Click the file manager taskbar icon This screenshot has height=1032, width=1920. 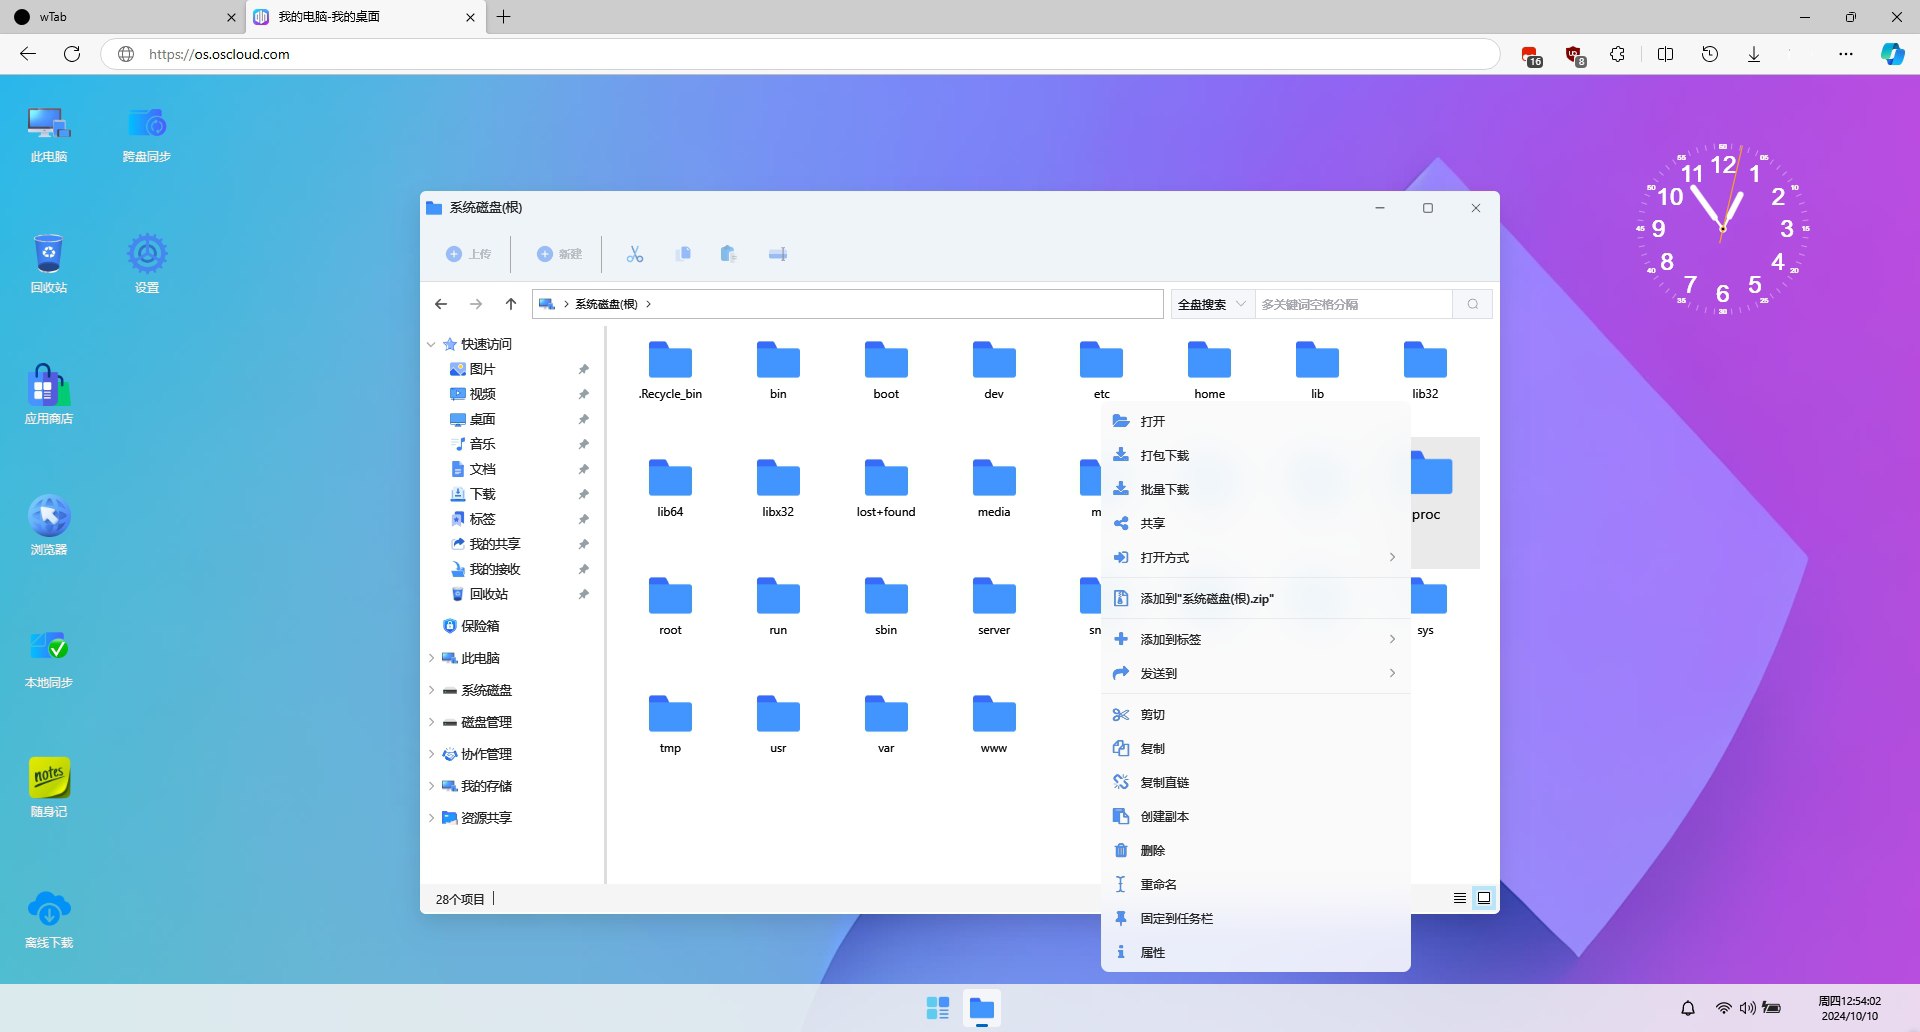click(982, 1008)
